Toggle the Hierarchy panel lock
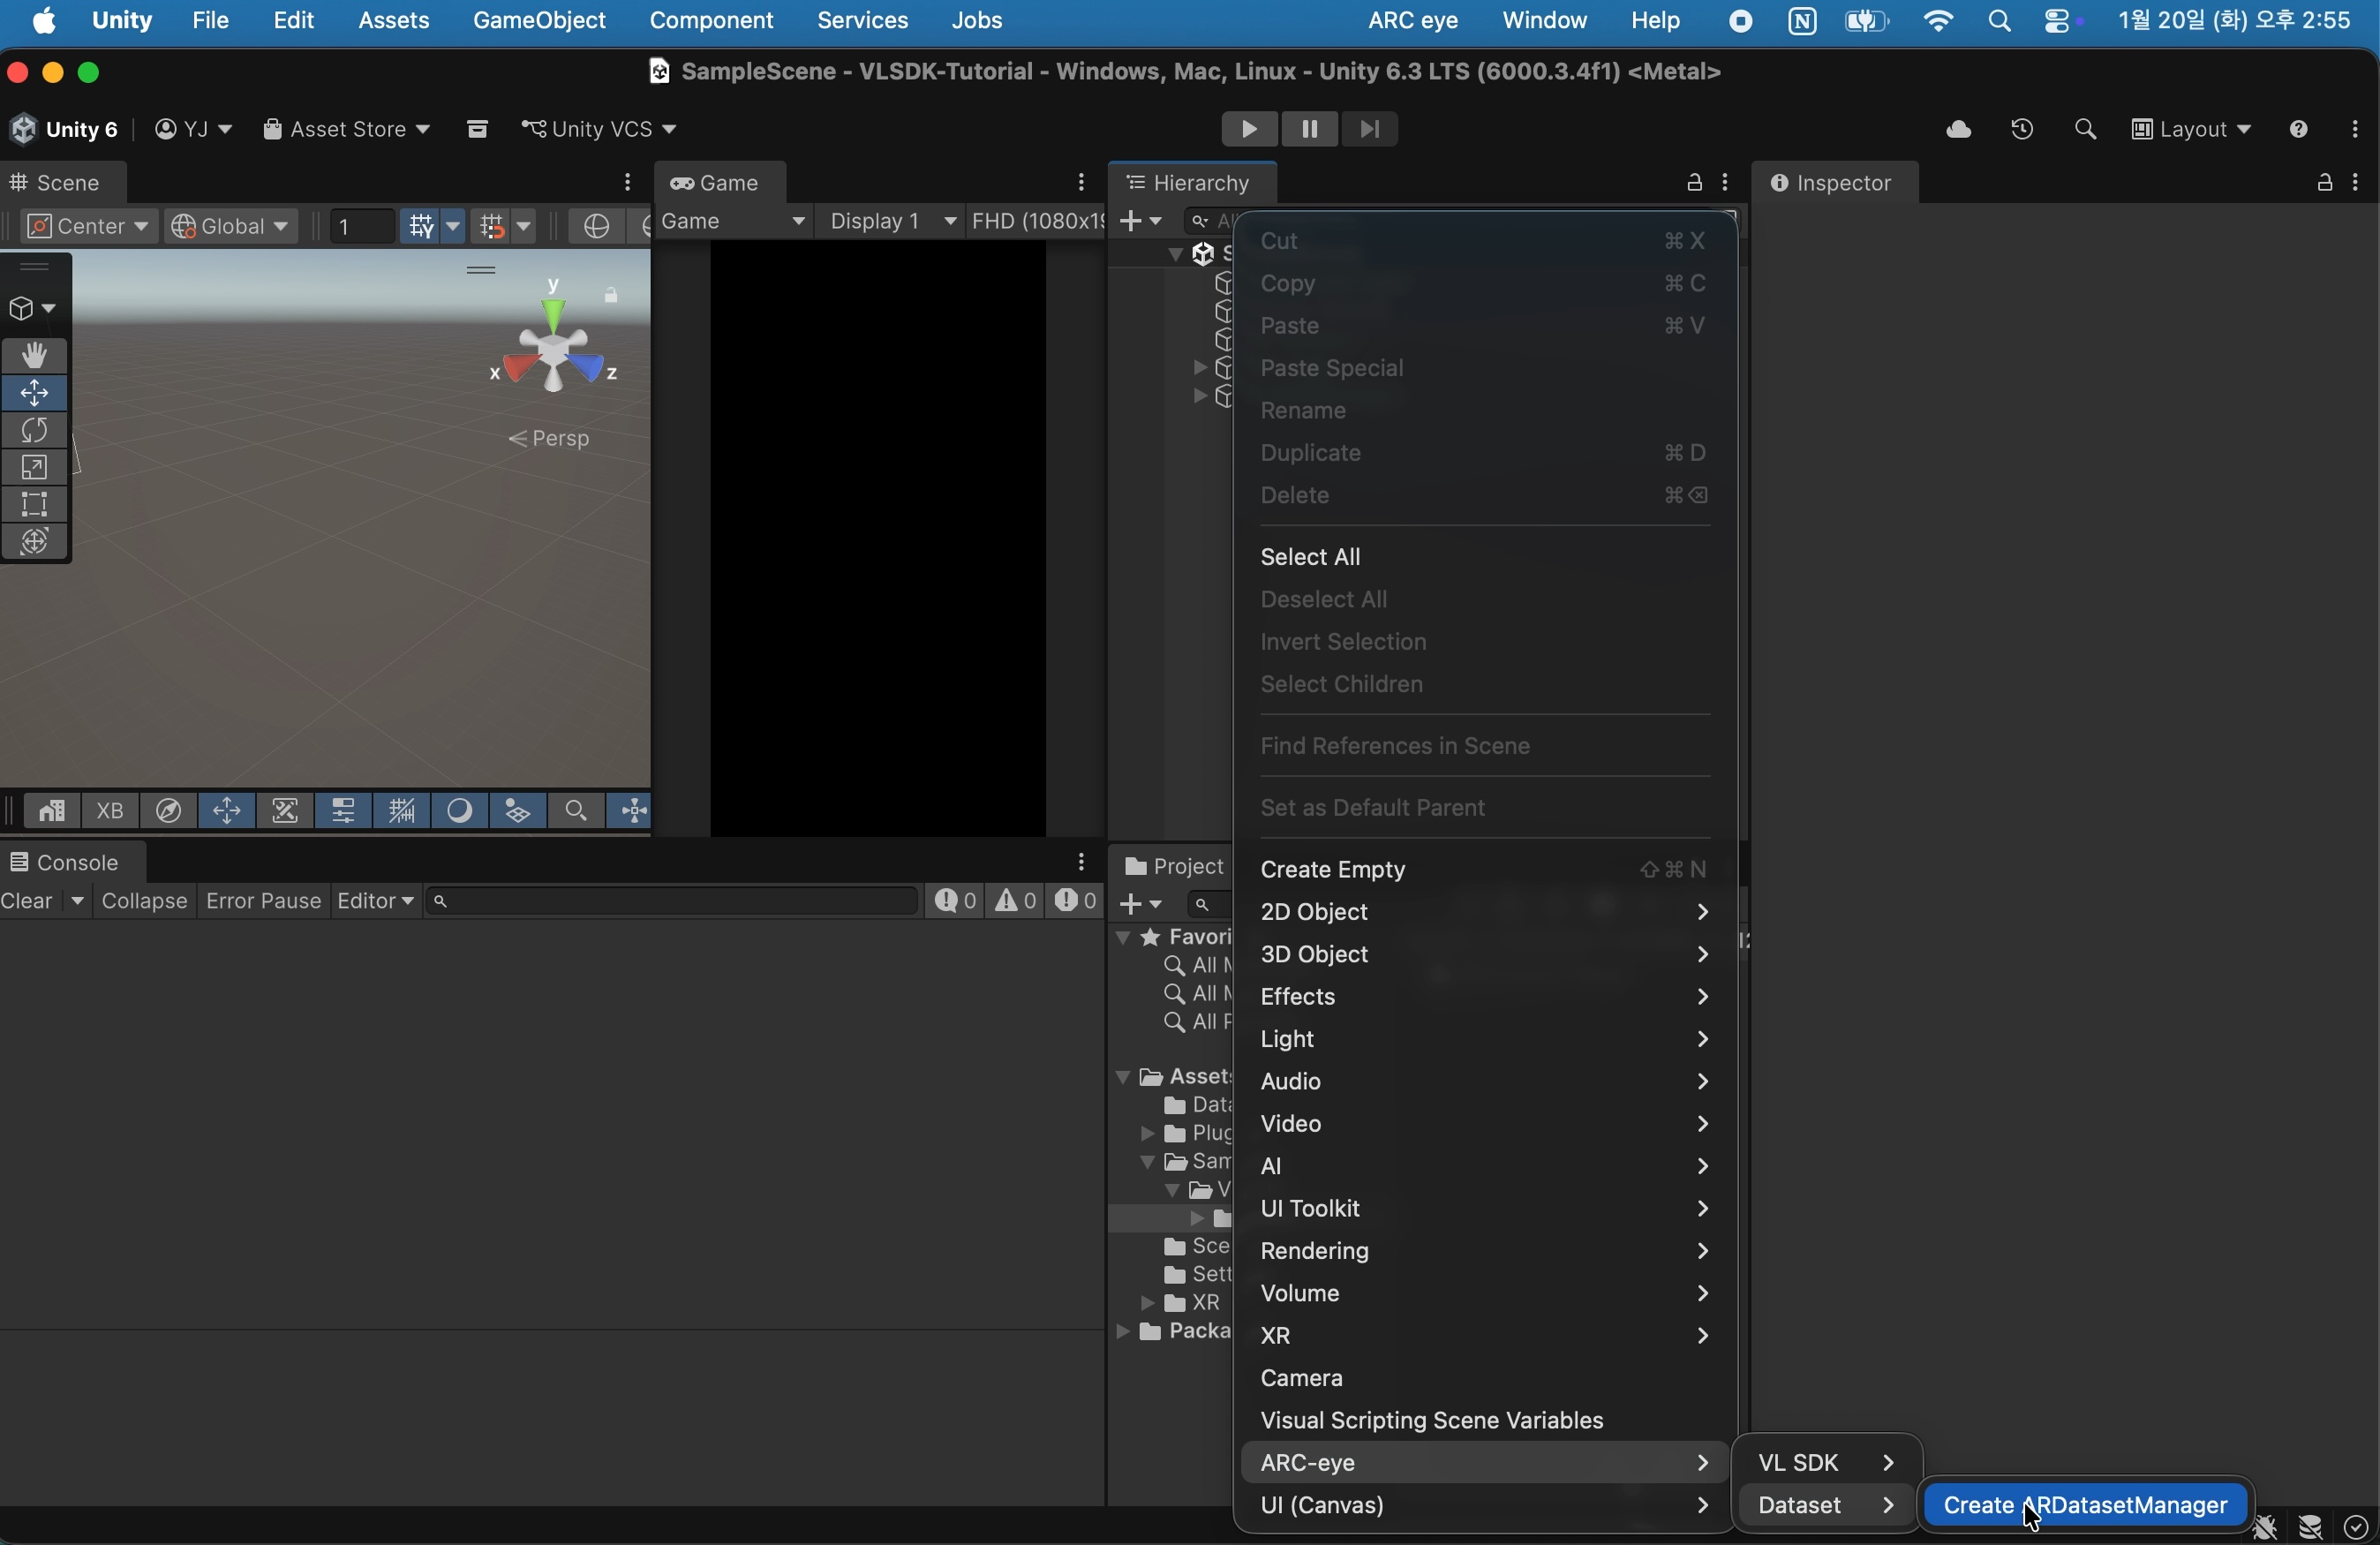Viewport: 2380px width, 1545px height. [x=1694, y=183]
